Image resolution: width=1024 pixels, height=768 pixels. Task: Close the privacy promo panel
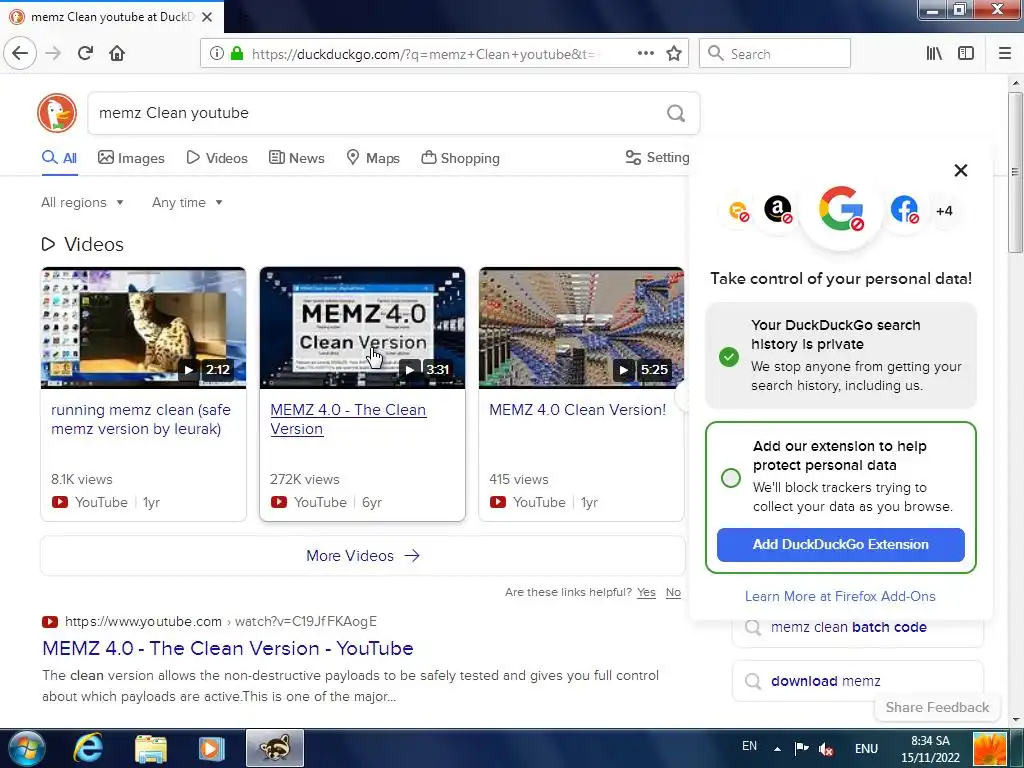[961, 170]
